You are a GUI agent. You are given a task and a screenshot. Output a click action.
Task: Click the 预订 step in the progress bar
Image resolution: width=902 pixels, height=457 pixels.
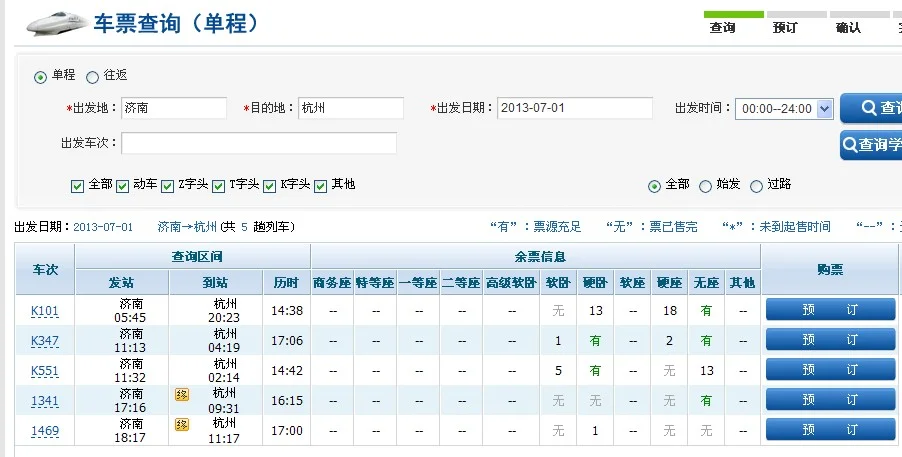click(x=785, y=28)
